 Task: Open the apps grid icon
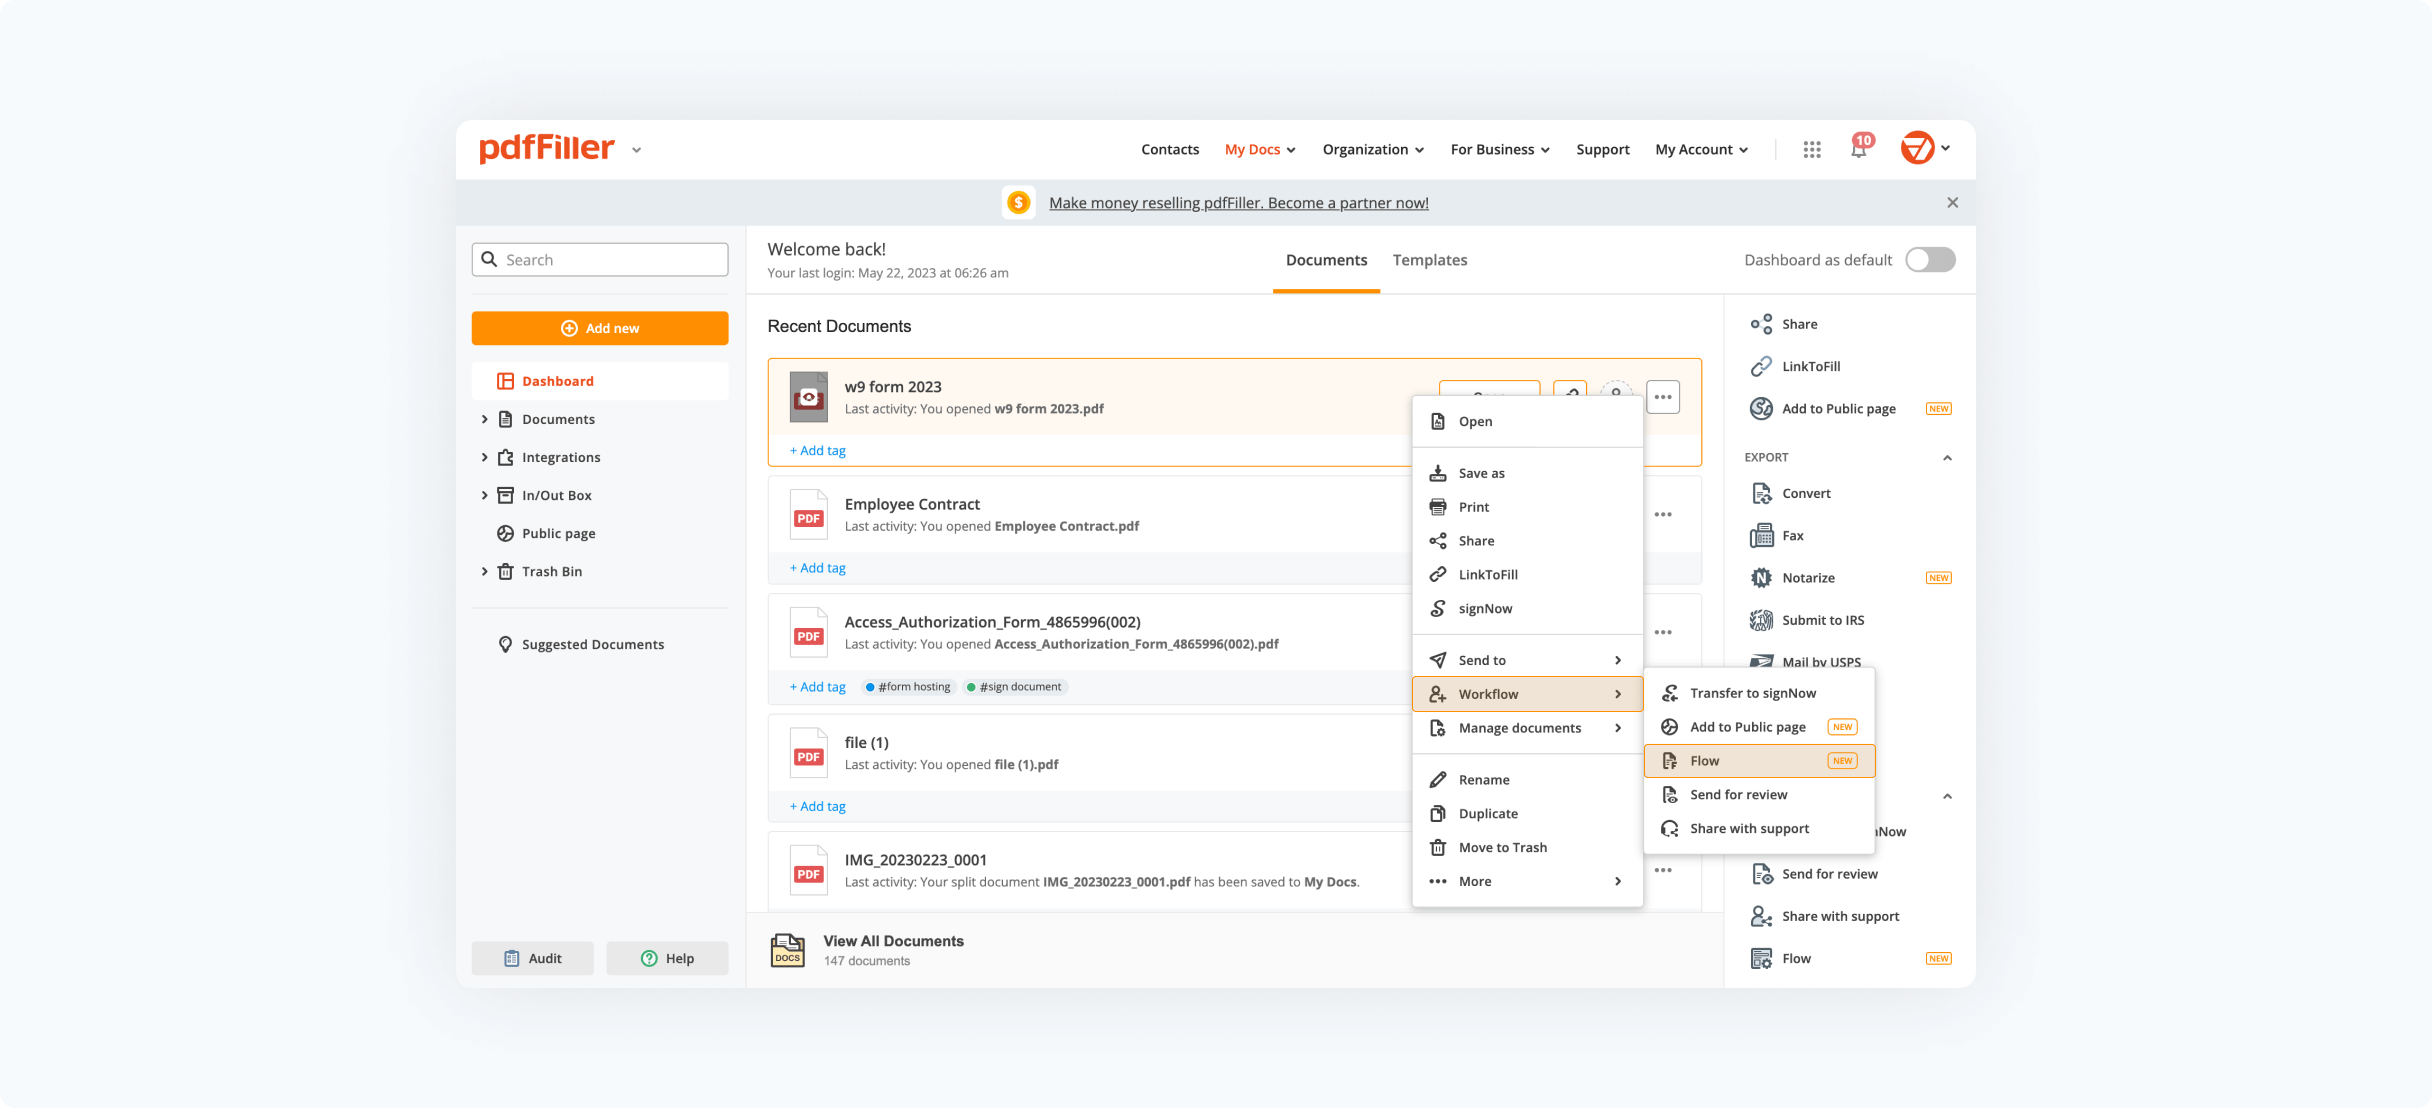click(1812, 149)
